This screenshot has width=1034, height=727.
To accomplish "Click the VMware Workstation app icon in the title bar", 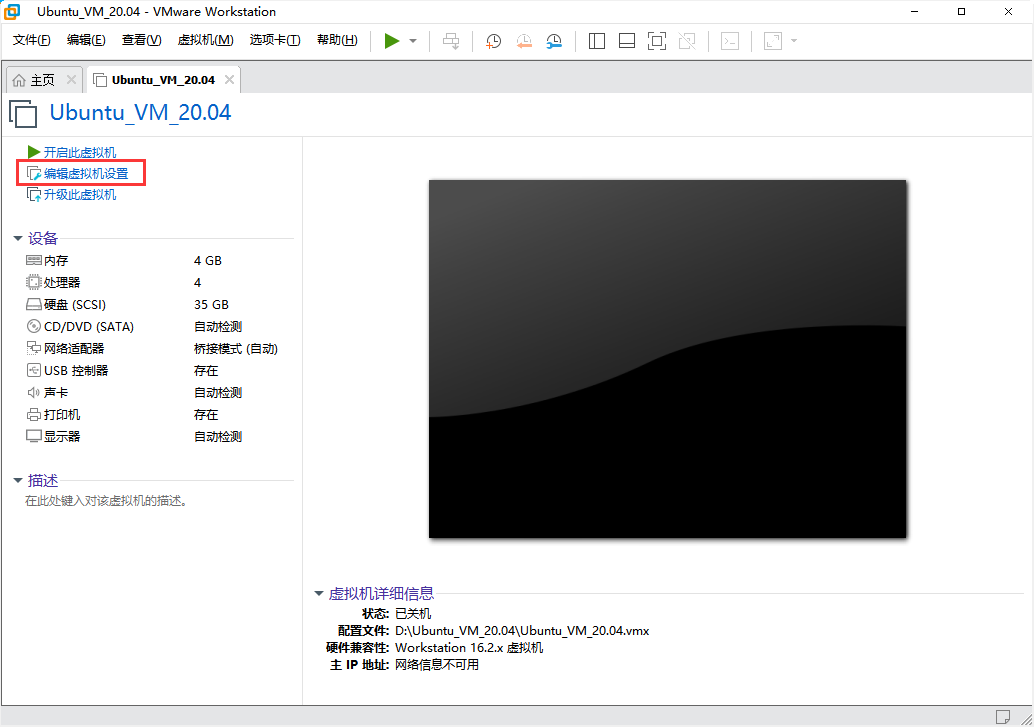I will [x=12, y=11].
